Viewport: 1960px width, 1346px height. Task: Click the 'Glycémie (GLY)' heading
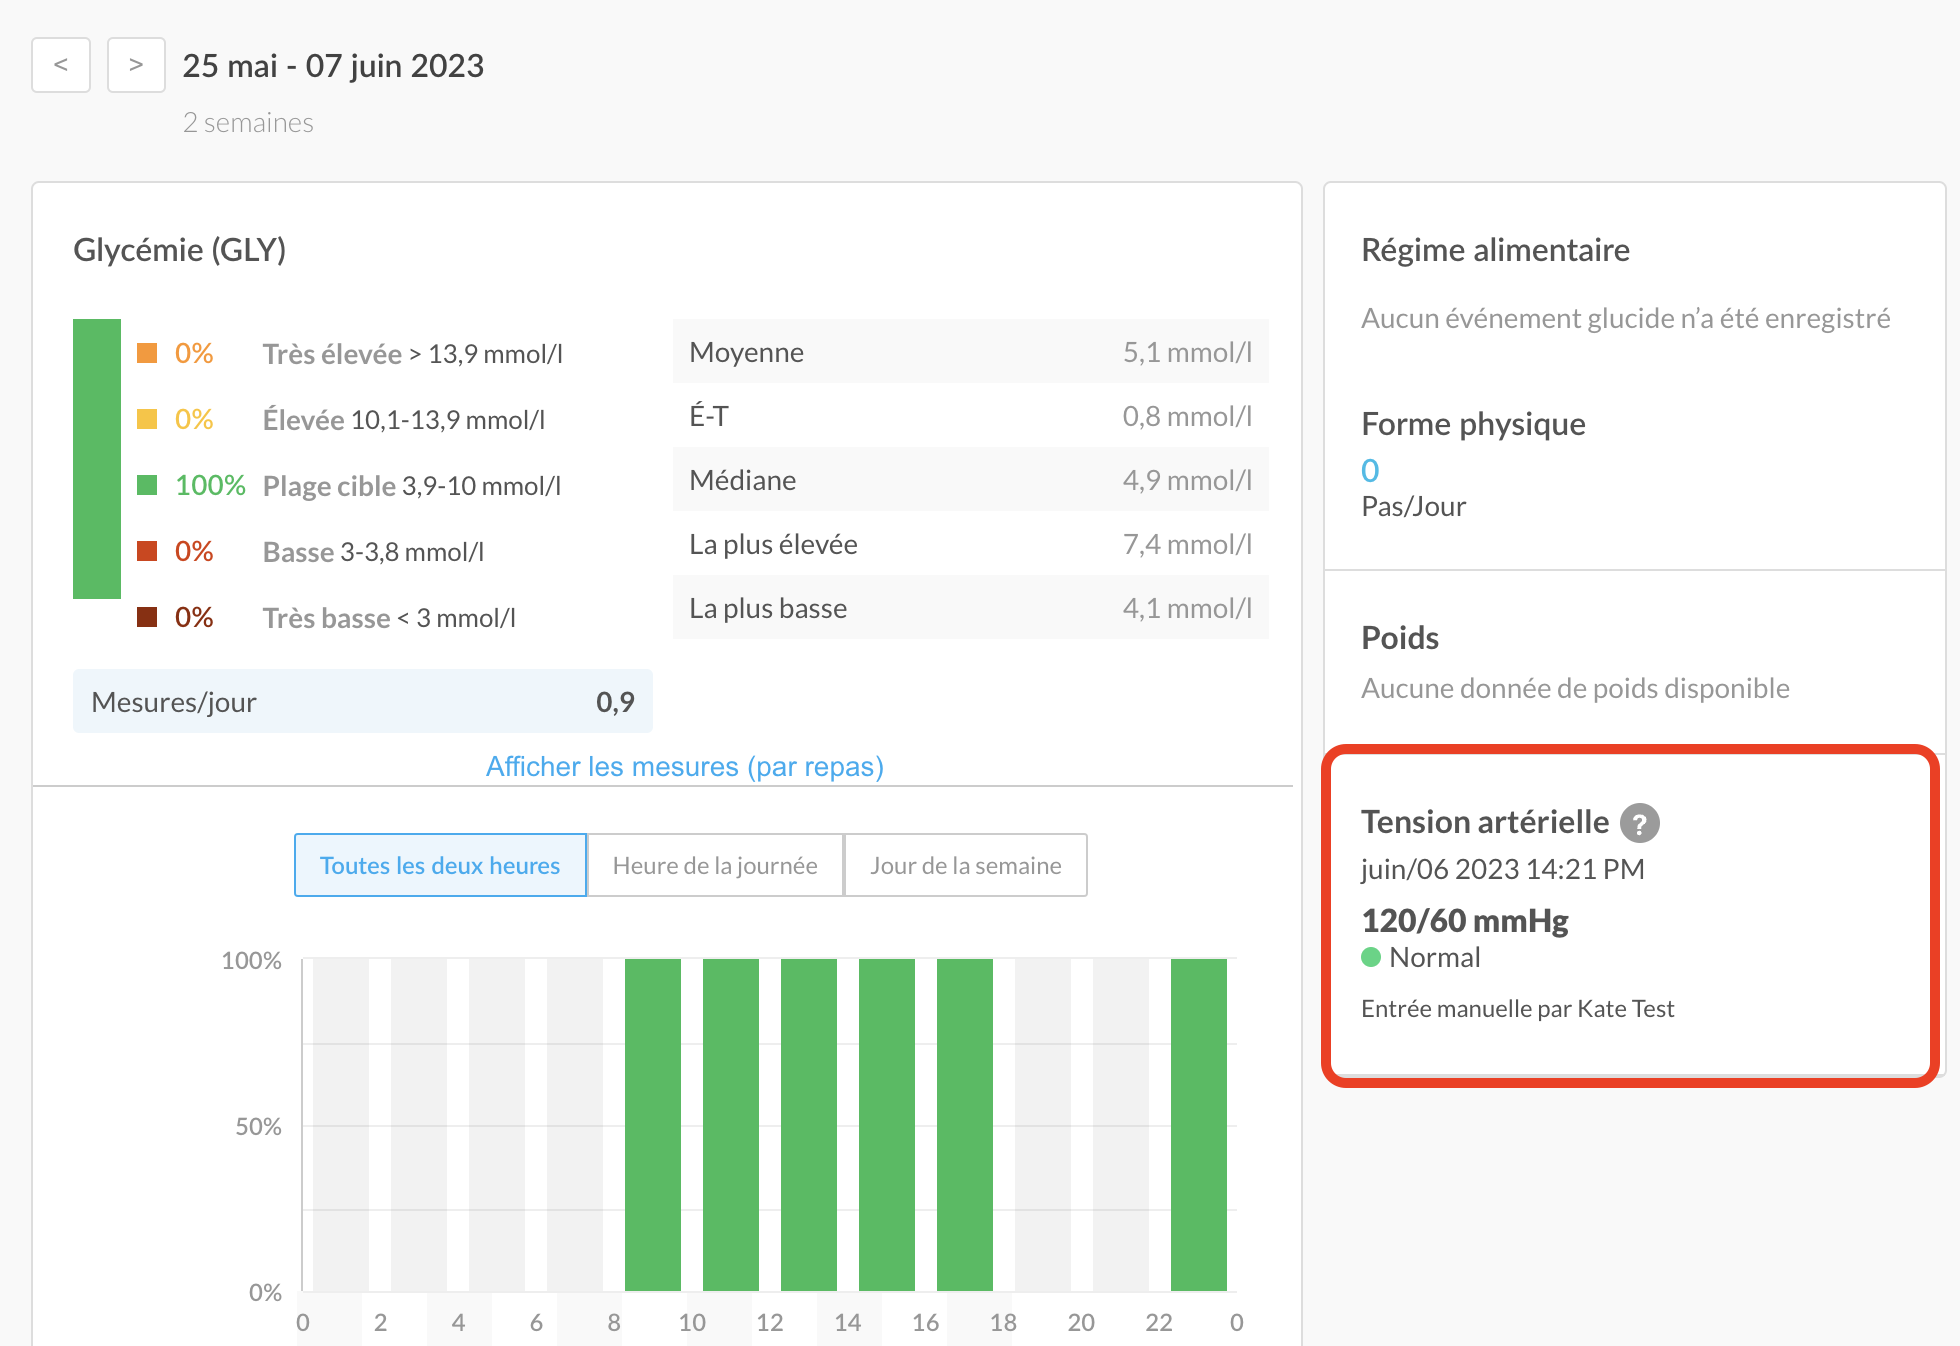180,250
